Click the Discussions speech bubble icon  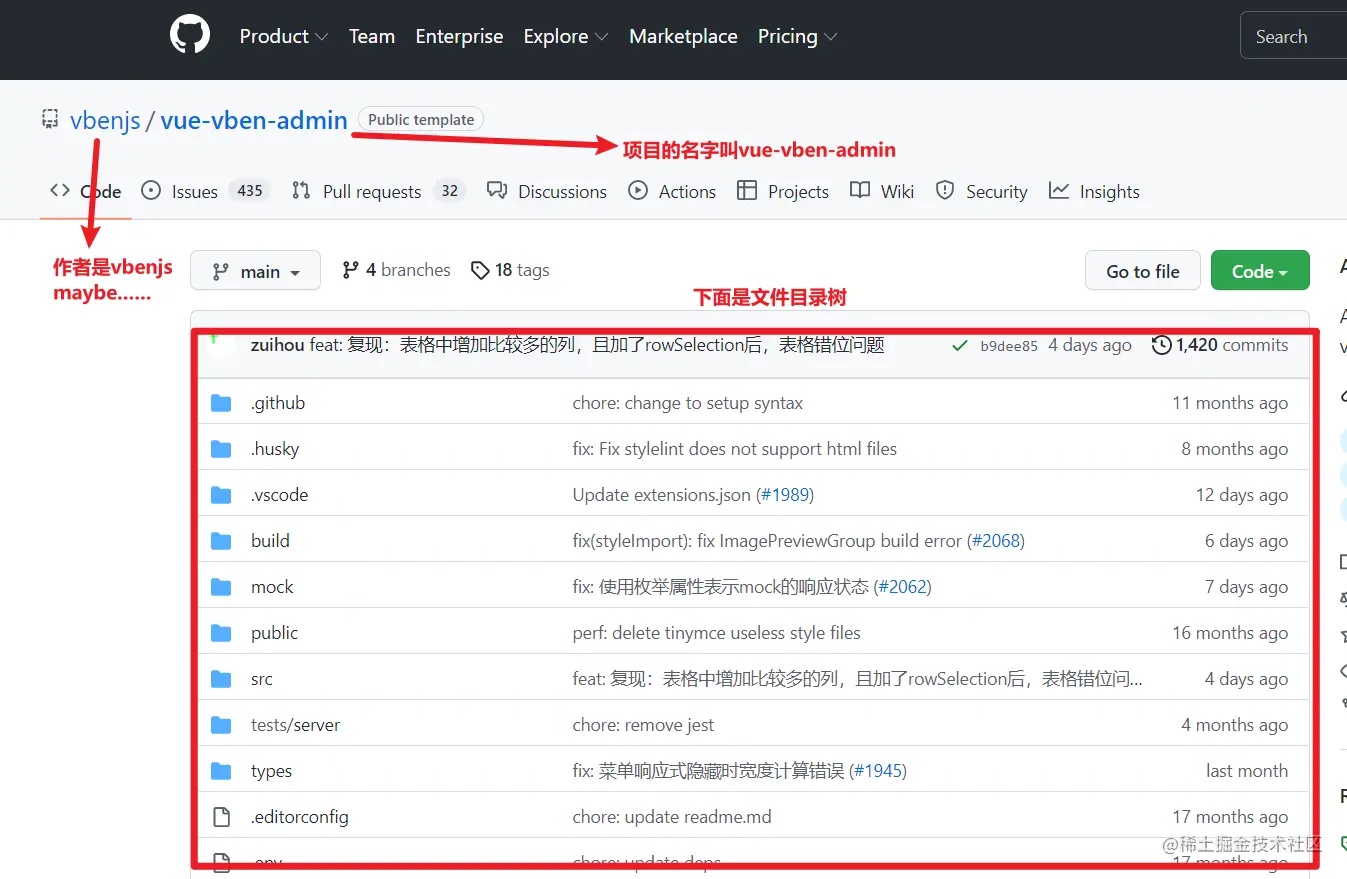pyautogui.click(x=497, y=190)
